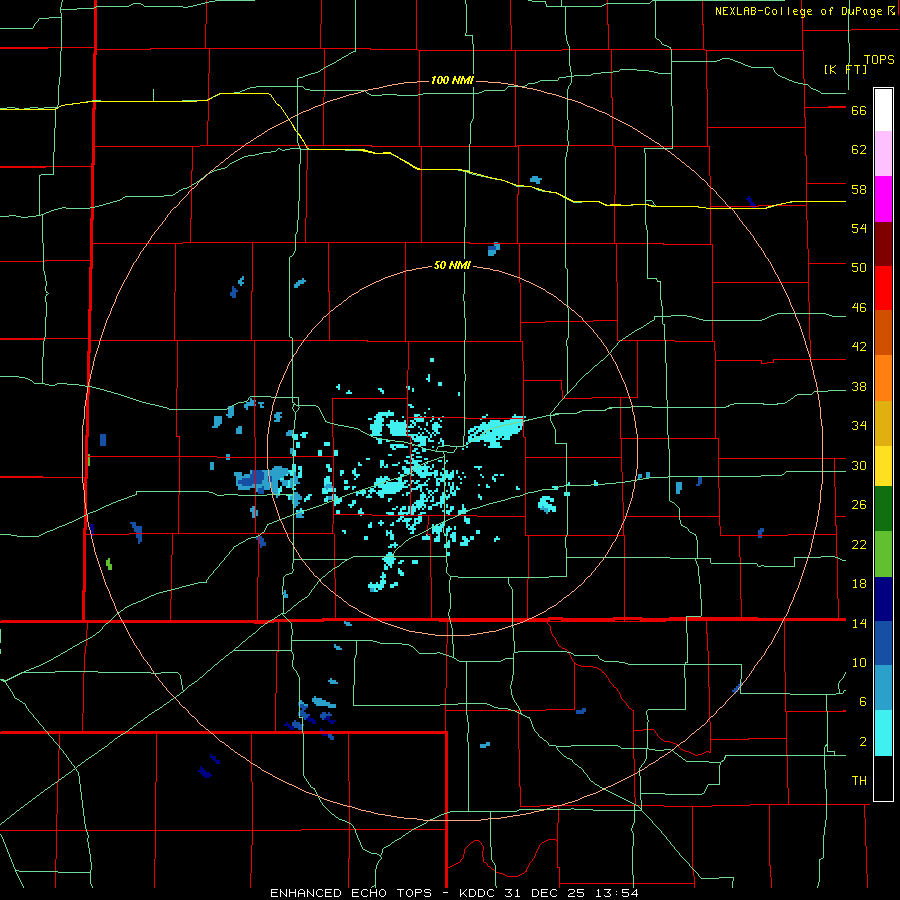Click the 66 value on the legend
The image size is (900, 900).
[859, 111]
